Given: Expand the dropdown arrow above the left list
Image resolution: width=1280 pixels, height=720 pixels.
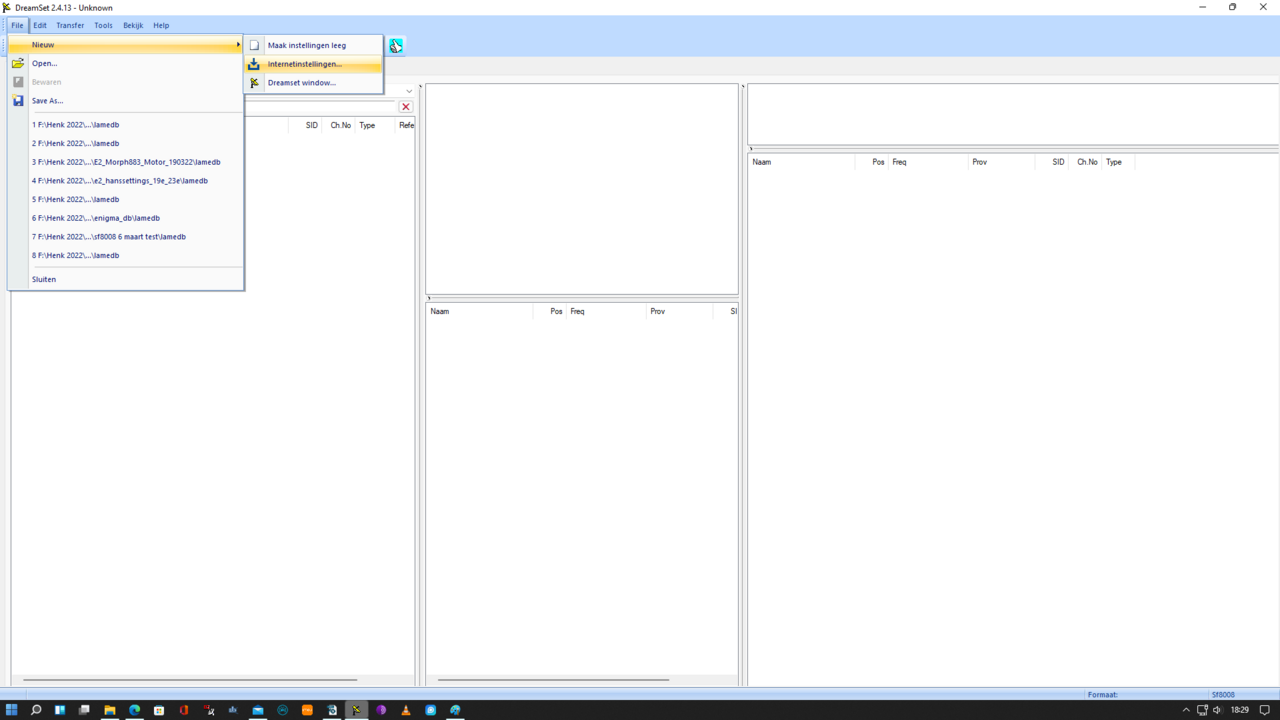Looking at the screenshot, I should point(409,91).
